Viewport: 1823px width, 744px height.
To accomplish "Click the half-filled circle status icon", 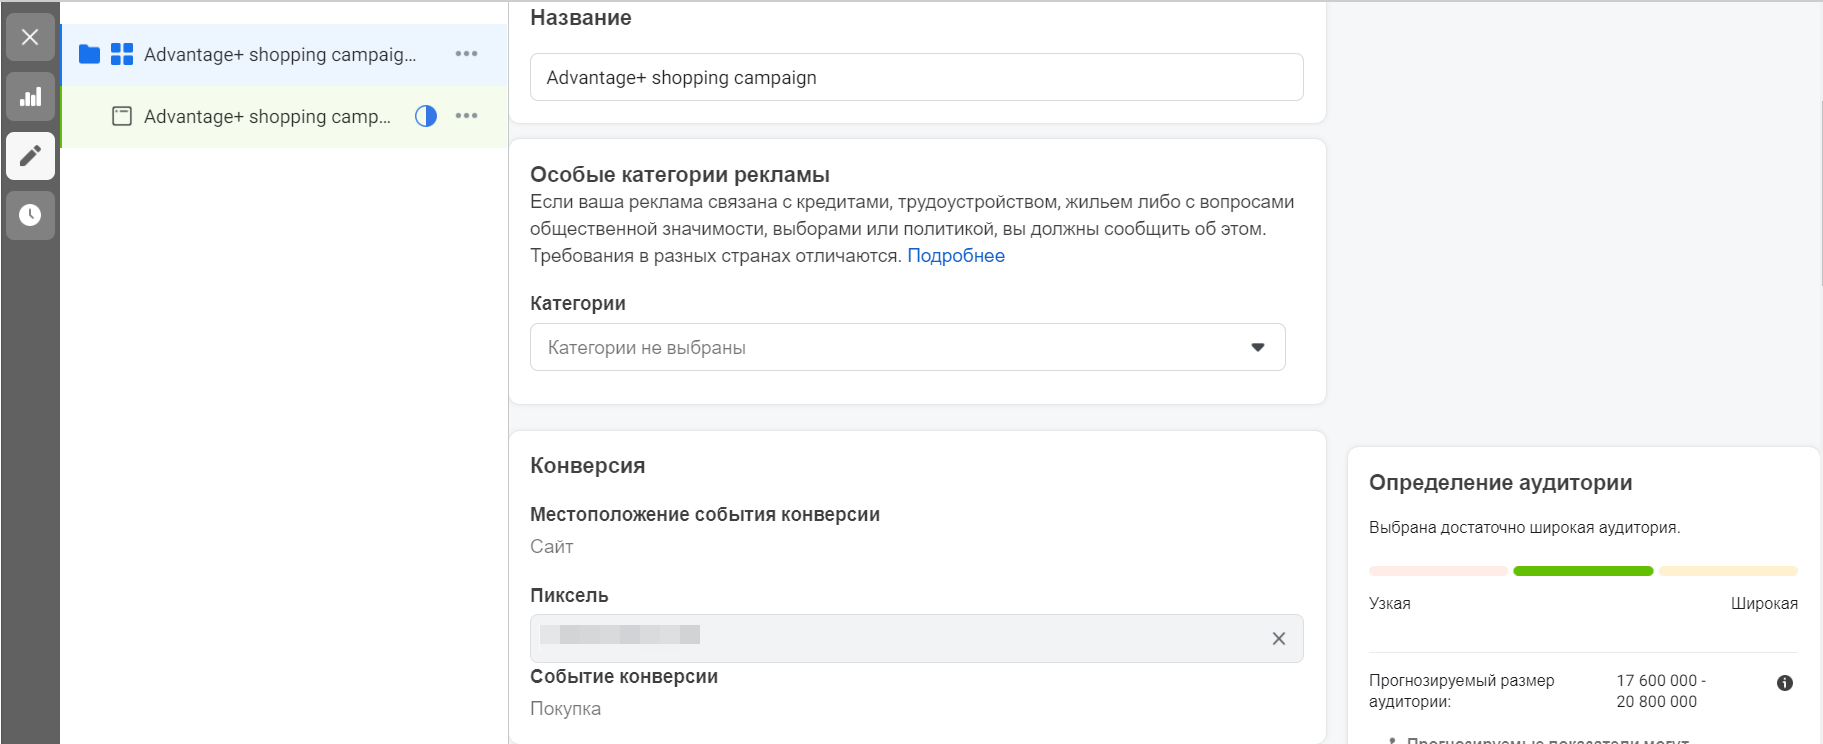I will pos(426,116).
